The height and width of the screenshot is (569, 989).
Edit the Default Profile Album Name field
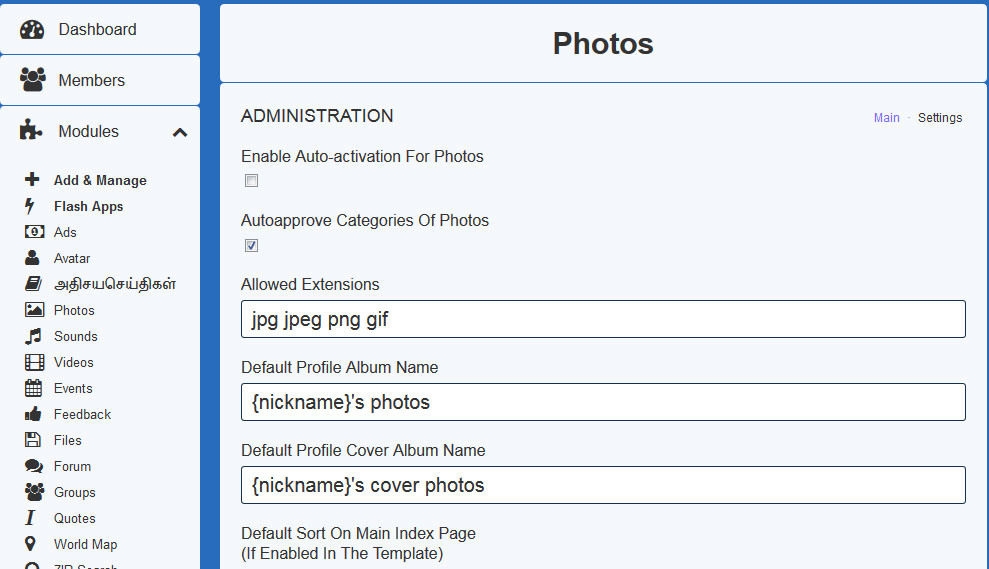[603, 402]
